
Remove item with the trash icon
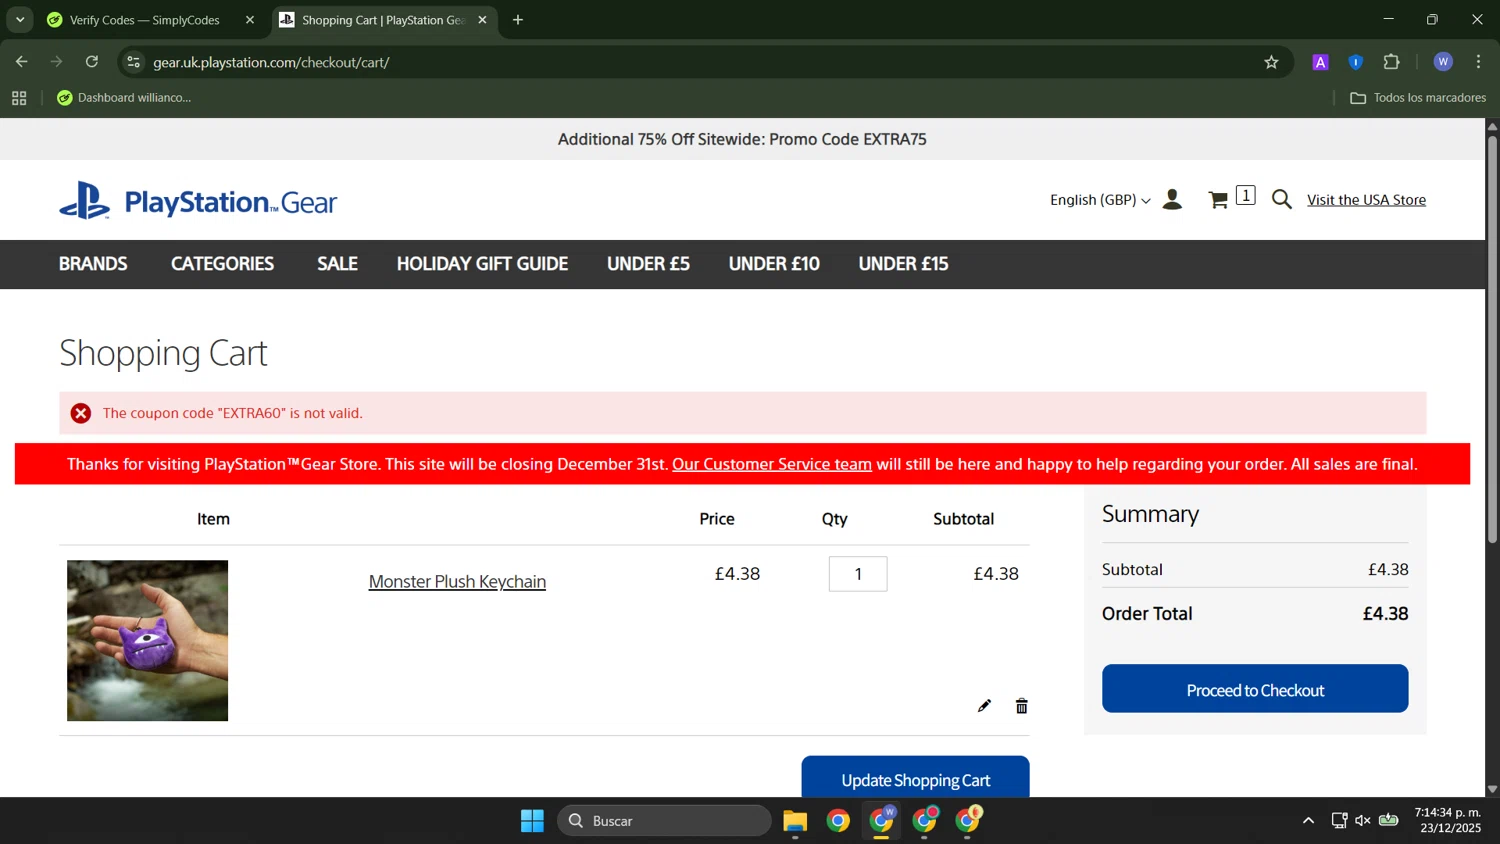pyautogui.click(x=1021, y=706)
